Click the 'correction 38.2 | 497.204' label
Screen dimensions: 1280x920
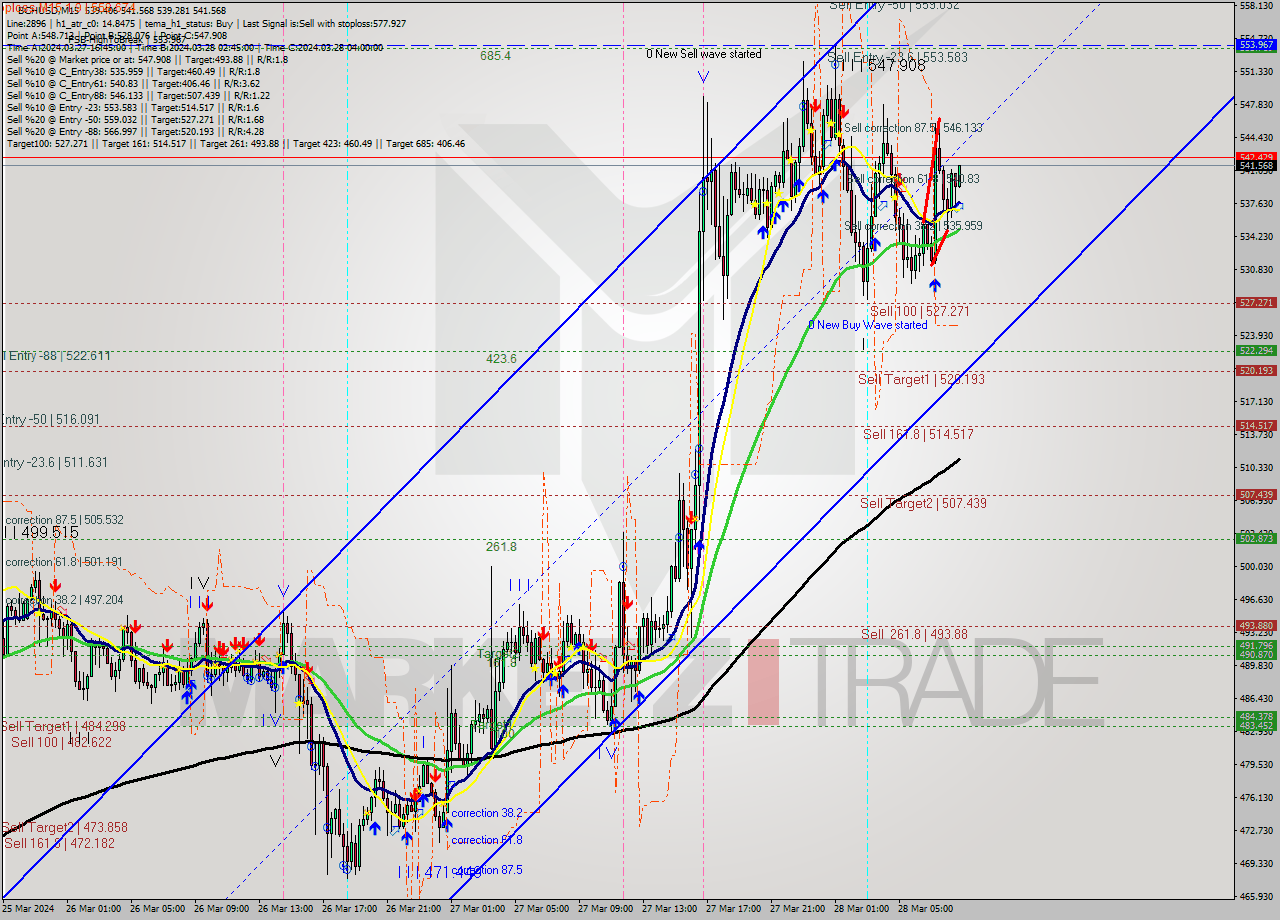point(64,600)
